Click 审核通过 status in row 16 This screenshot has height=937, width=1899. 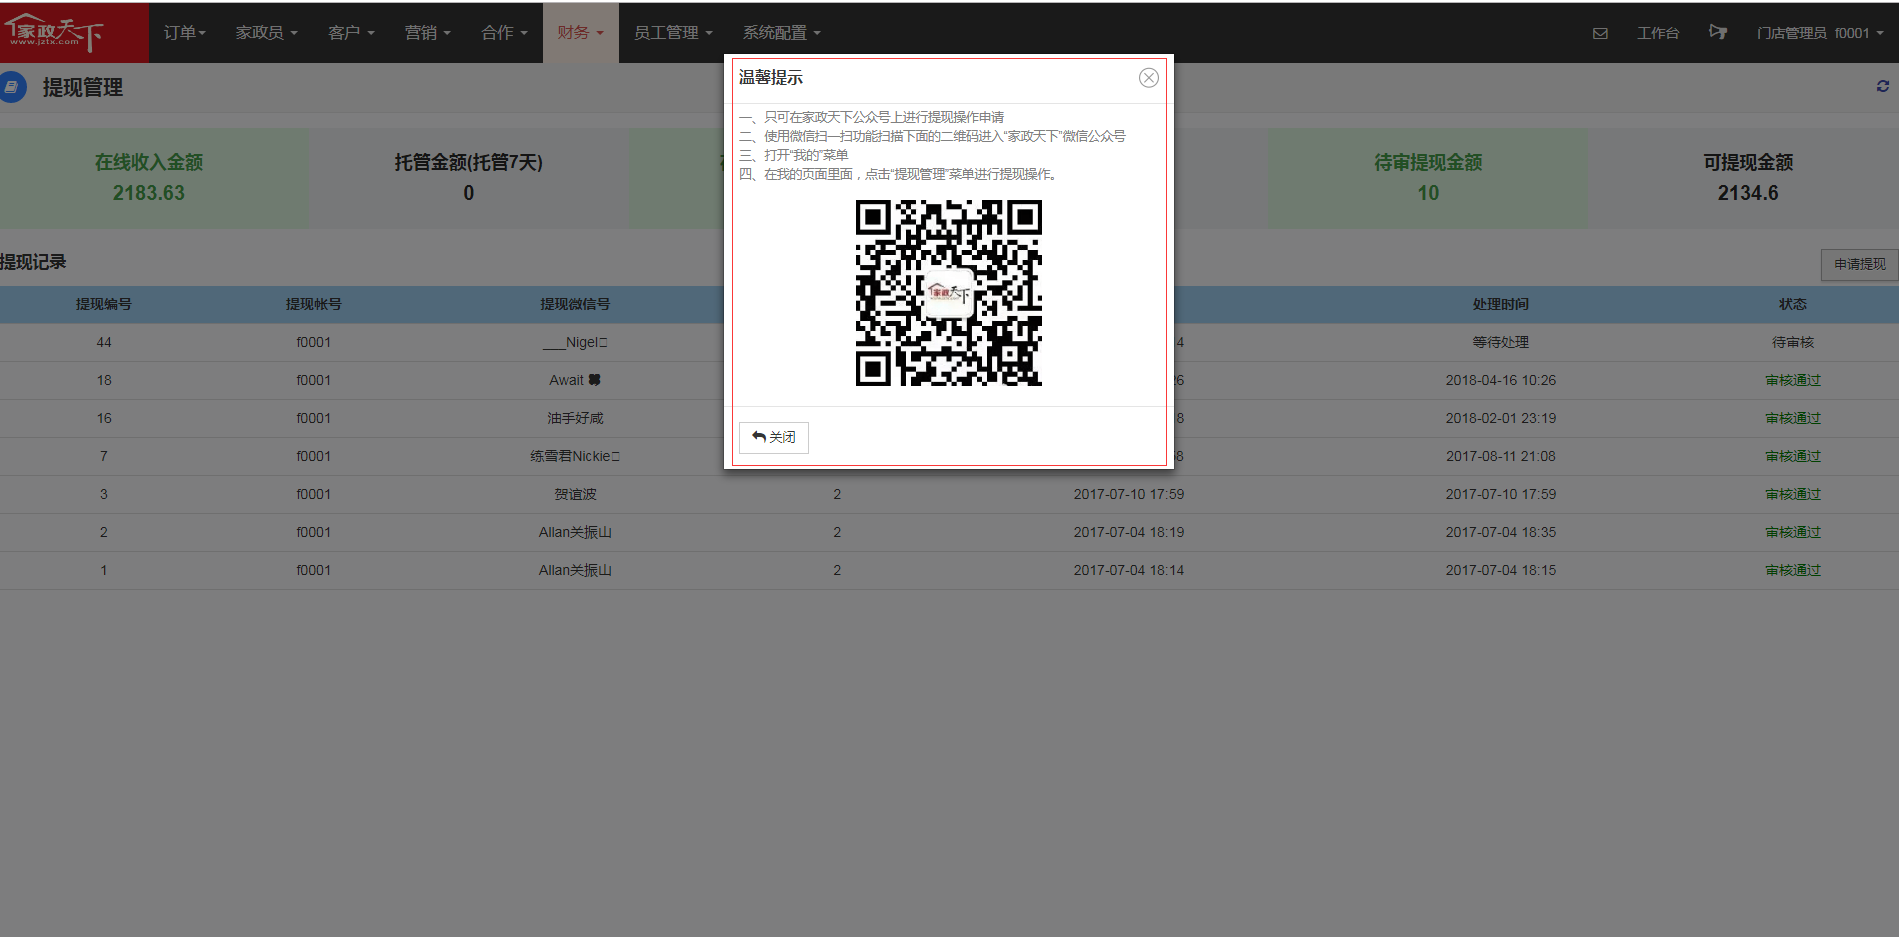tap(1792, 418)
